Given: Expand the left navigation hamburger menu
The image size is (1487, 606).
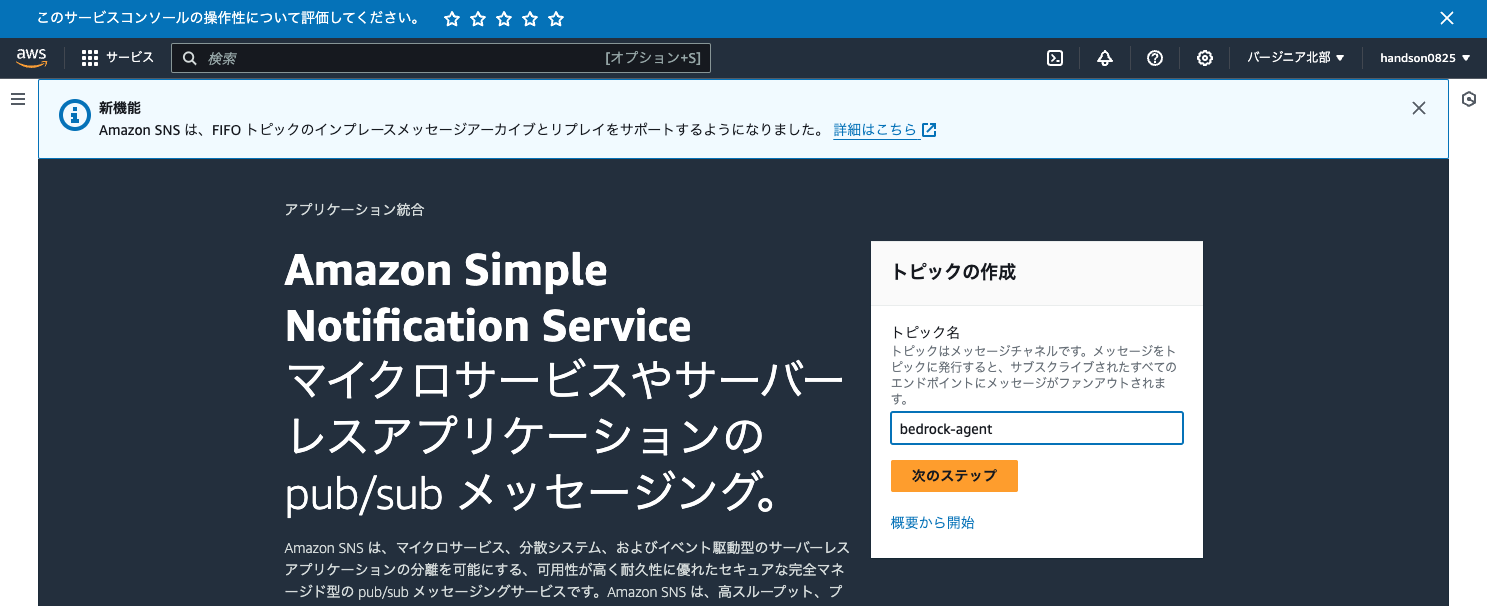Looking at the screenshot, I should pyautogui.click(x=17, y=99).
